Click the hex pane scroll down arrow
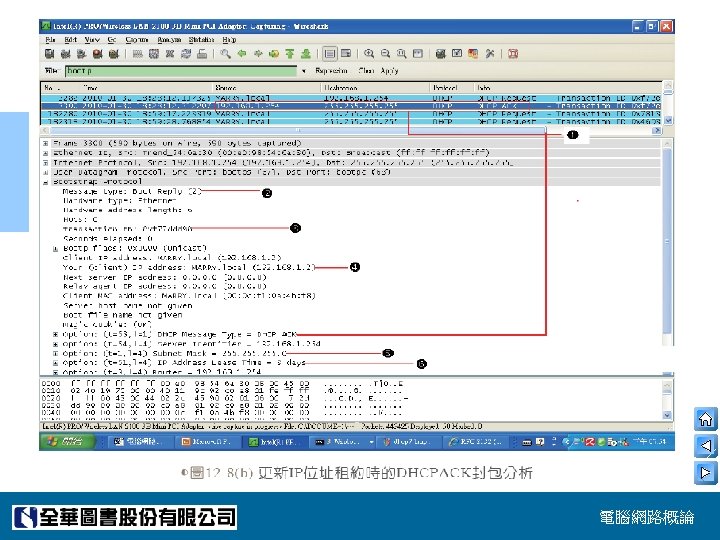This screenshot has width=720, height=540. coord(667,415)
